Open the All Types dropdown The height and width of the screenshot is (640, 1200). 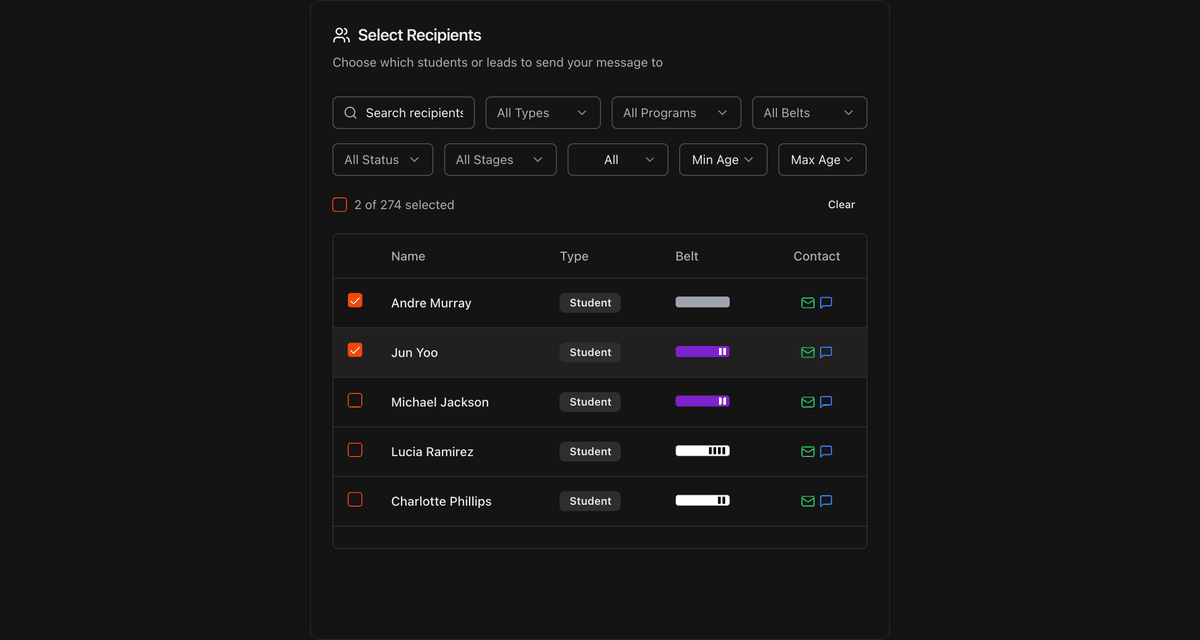tap(543, 113)
